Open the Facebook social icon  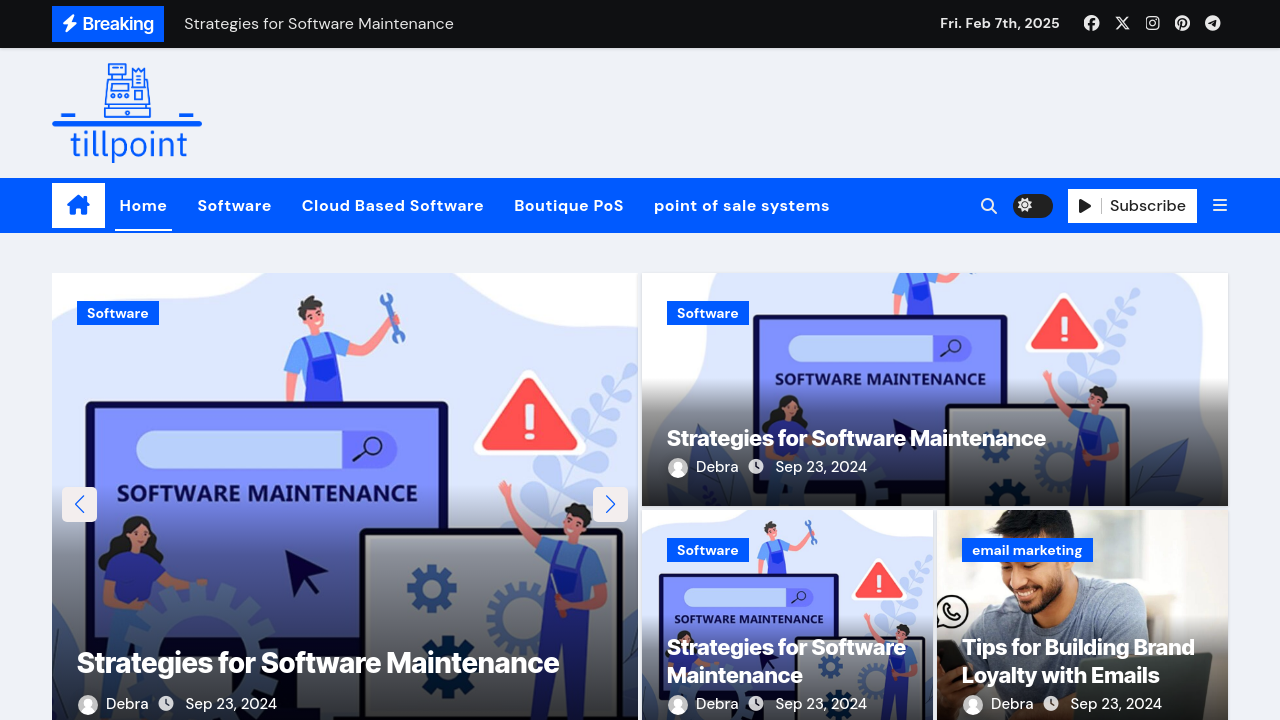pyautogui.click(x=1092, y=23)
